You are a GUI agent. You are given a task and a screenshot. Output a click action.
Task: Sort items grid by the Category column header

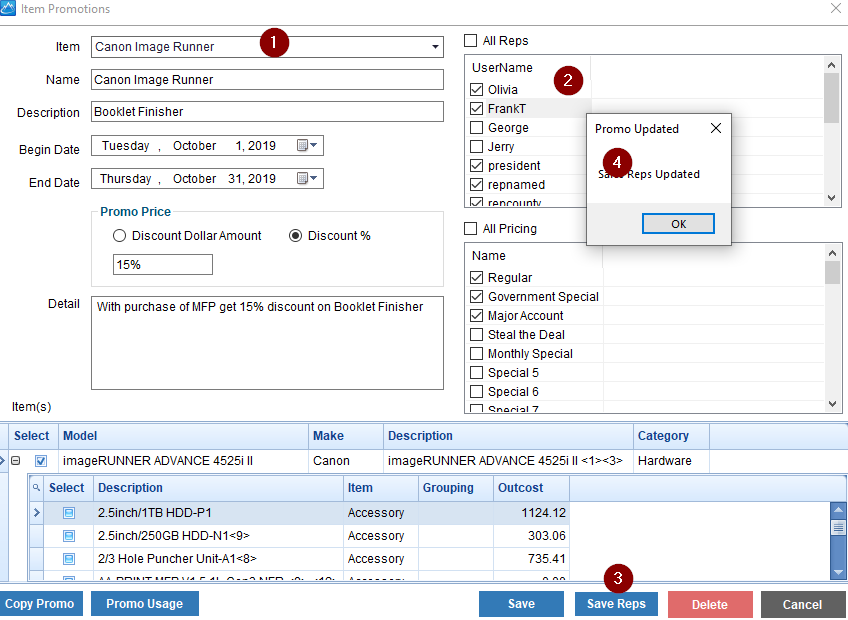click(671, 436)
